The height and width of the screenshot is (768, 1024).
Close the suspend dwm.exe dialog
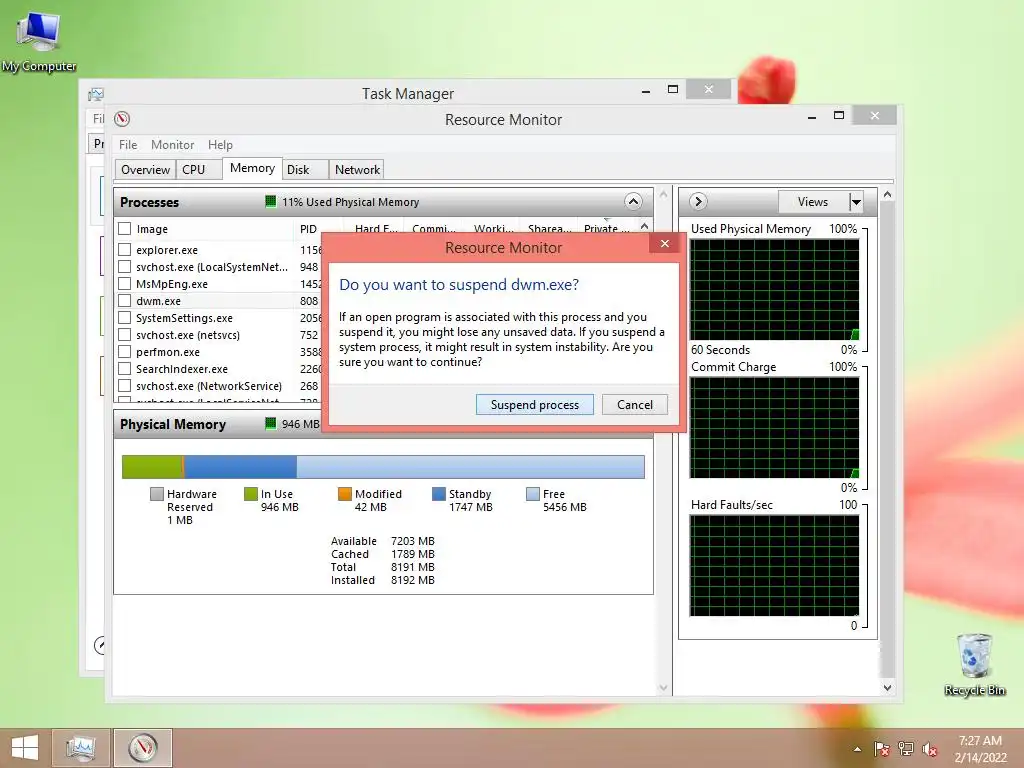tap(665, 244)
